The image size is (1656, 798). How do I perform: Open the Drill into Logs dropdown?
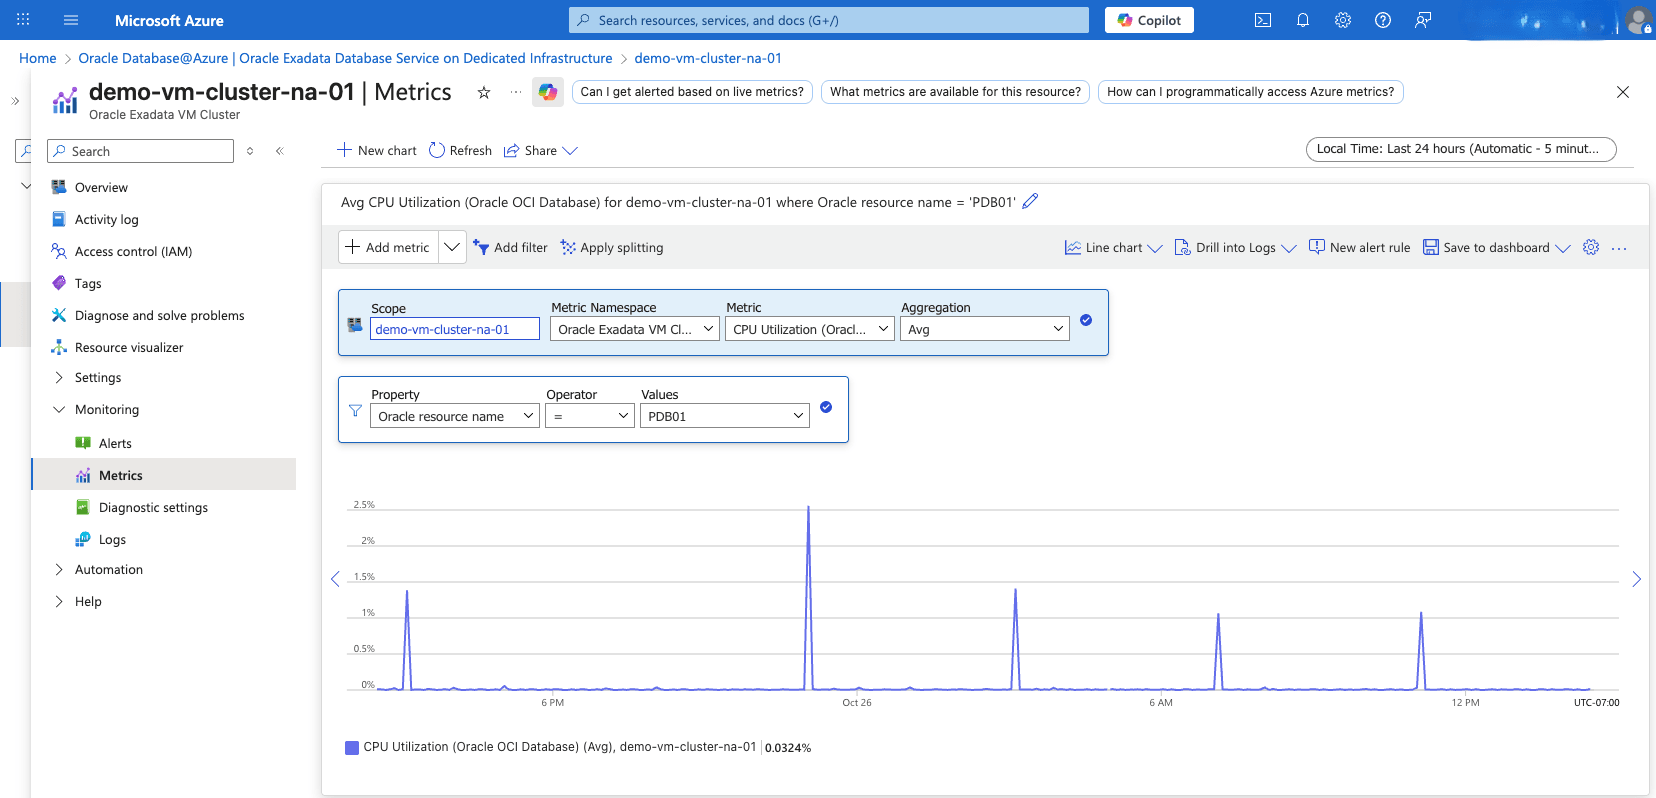click(x=1235, y=247)
